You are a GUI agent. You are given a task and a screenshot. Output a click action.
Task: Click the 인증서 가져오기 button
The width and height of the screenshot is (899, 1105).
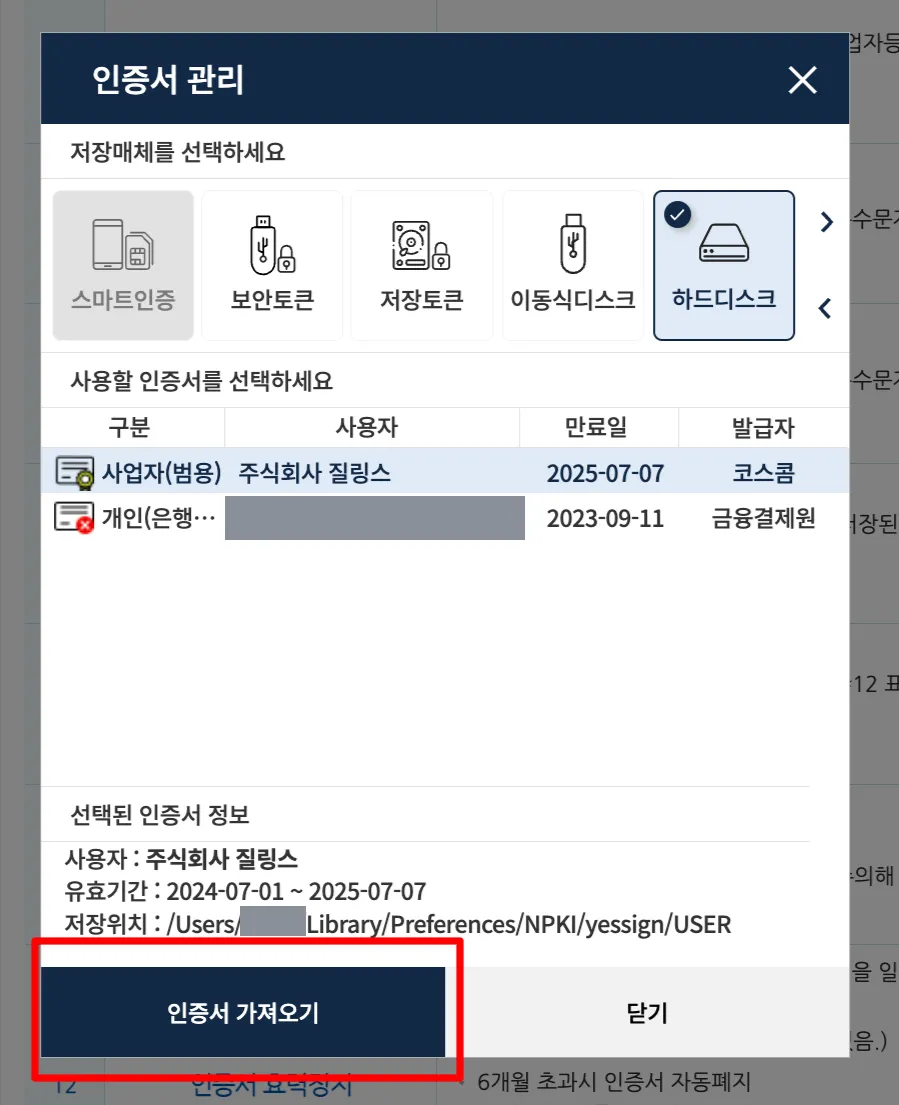pos(243,1012)
